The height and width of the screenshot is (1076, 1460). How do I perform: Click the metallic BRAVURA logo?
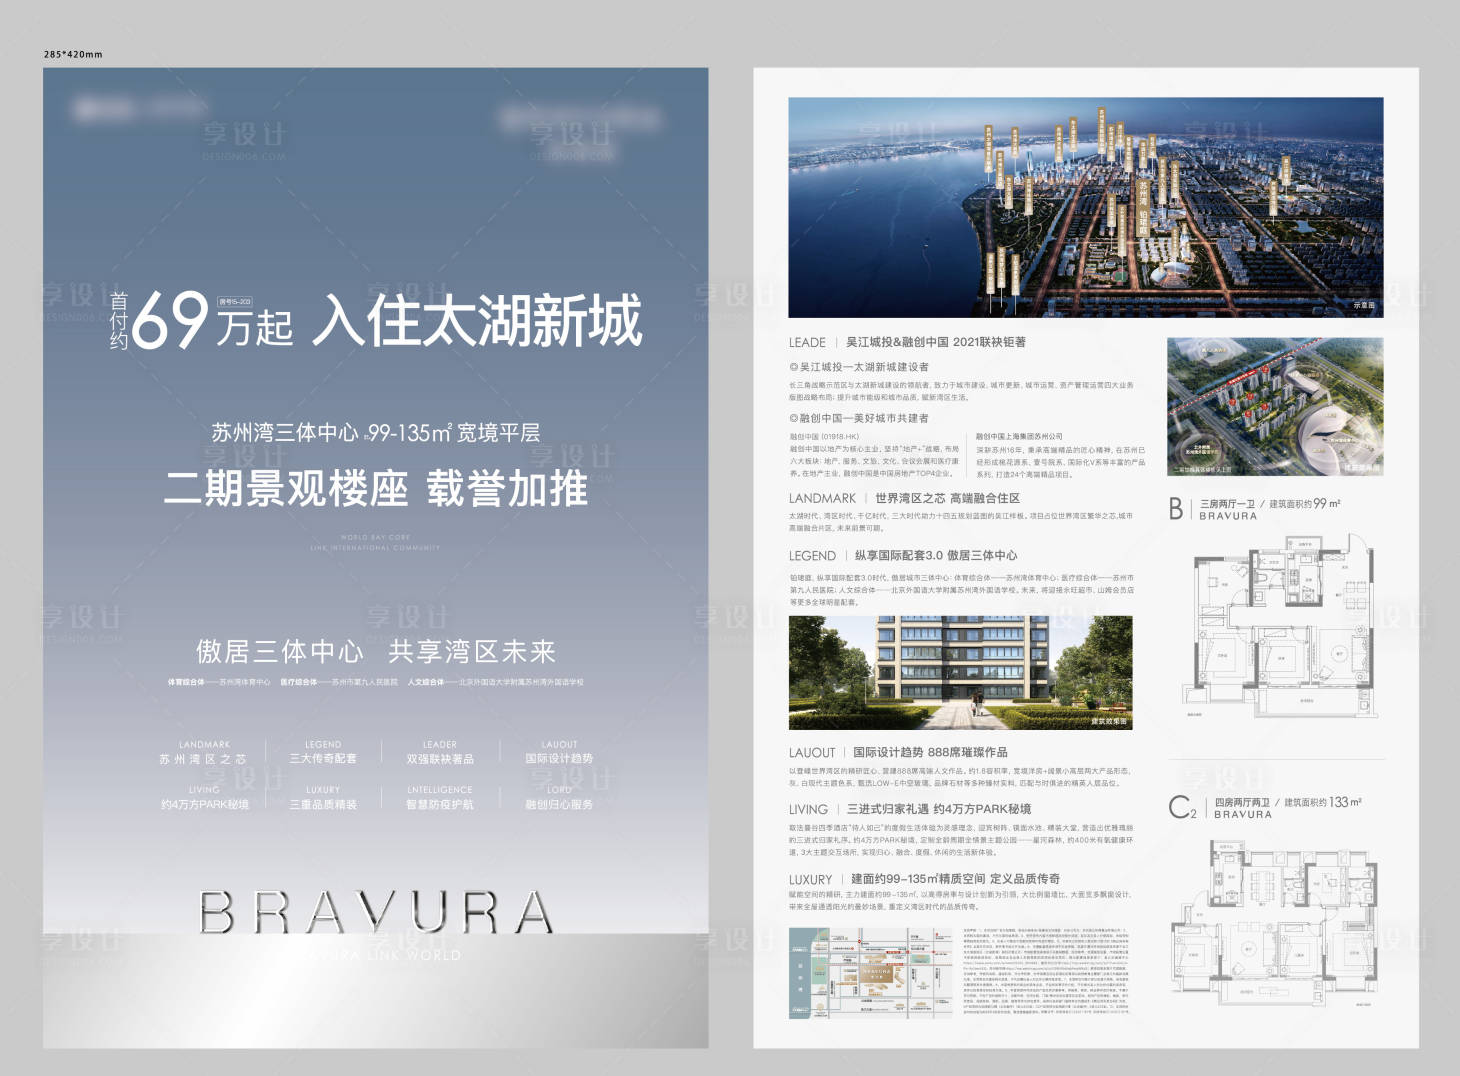pos(375,912)
